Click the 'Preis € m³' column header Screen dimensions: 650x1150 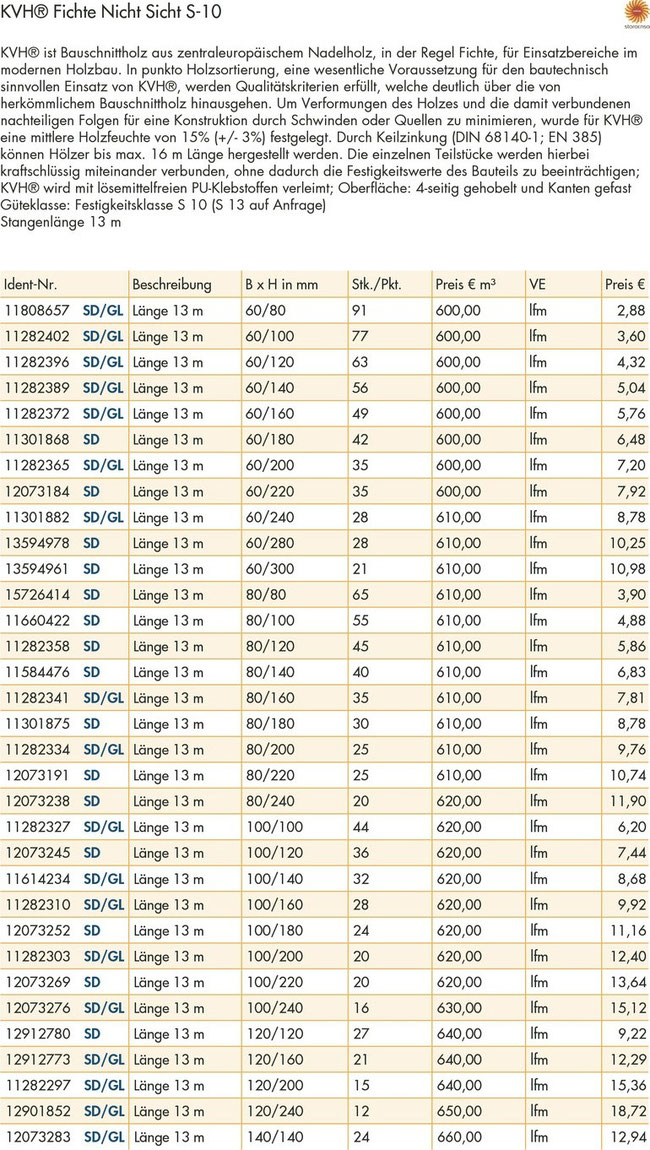click(465, 285)
